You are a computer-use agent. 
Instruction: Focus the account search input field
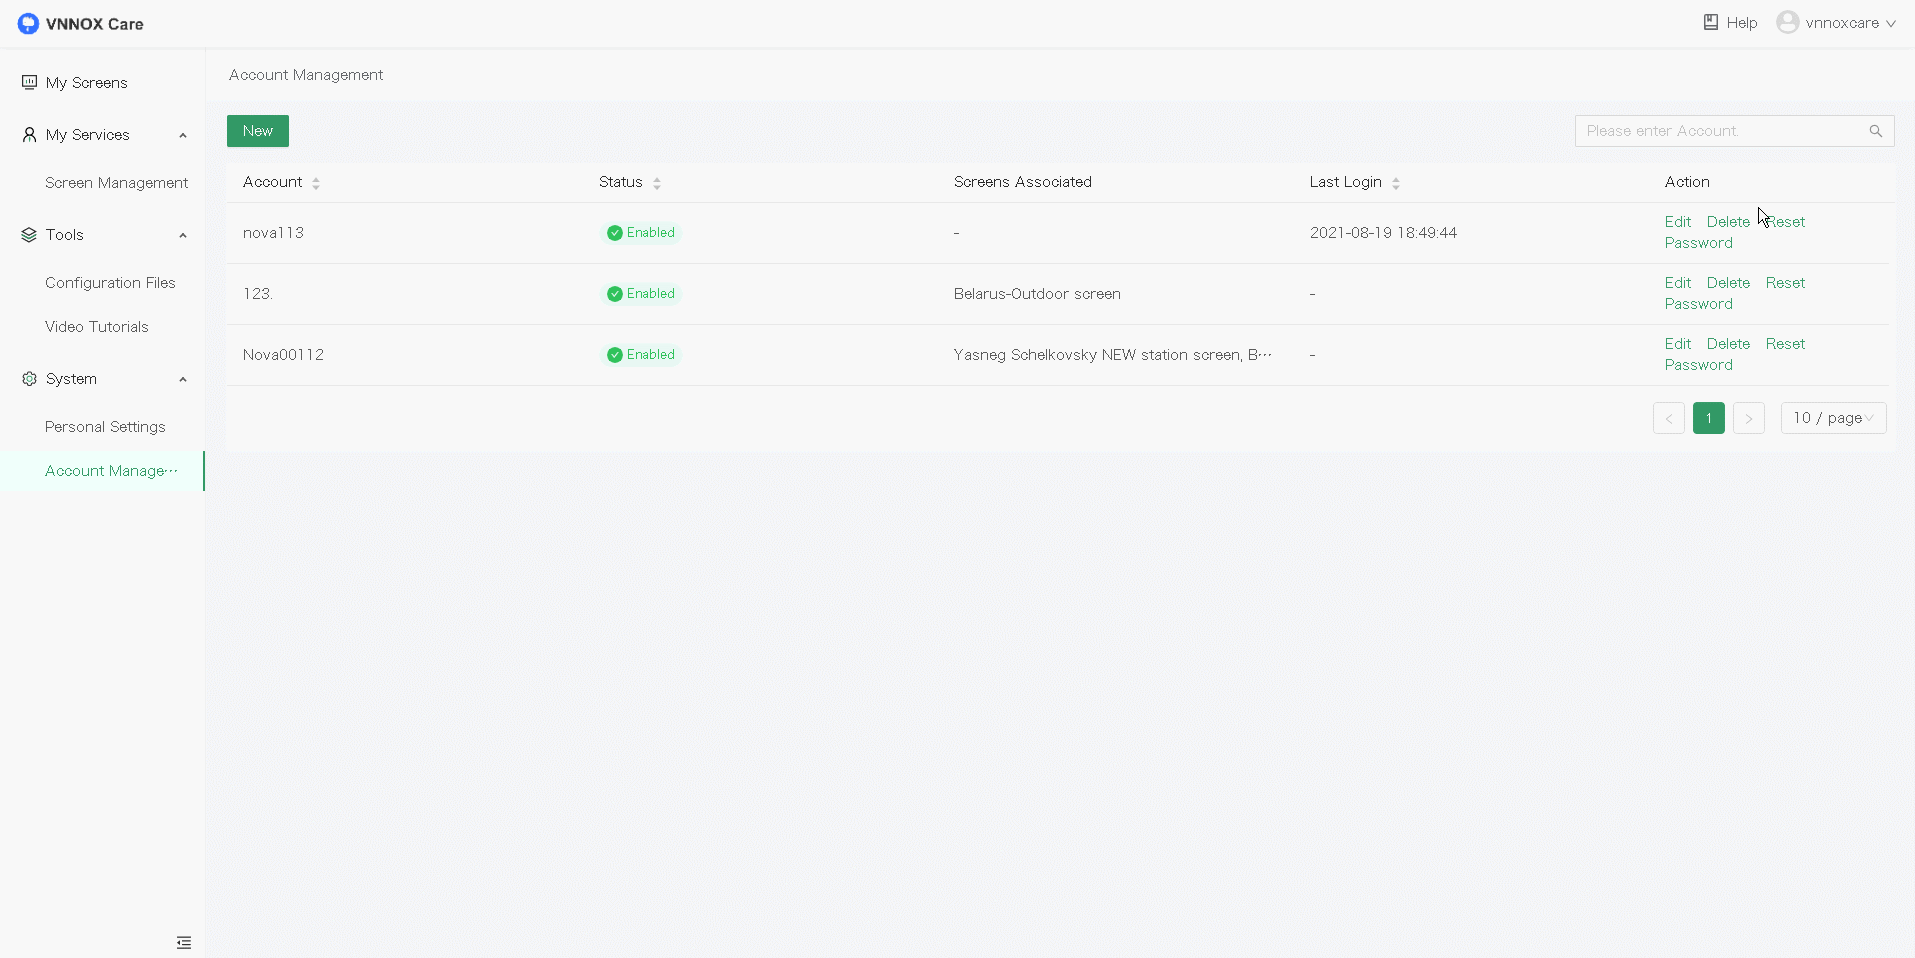(1720, 131)
